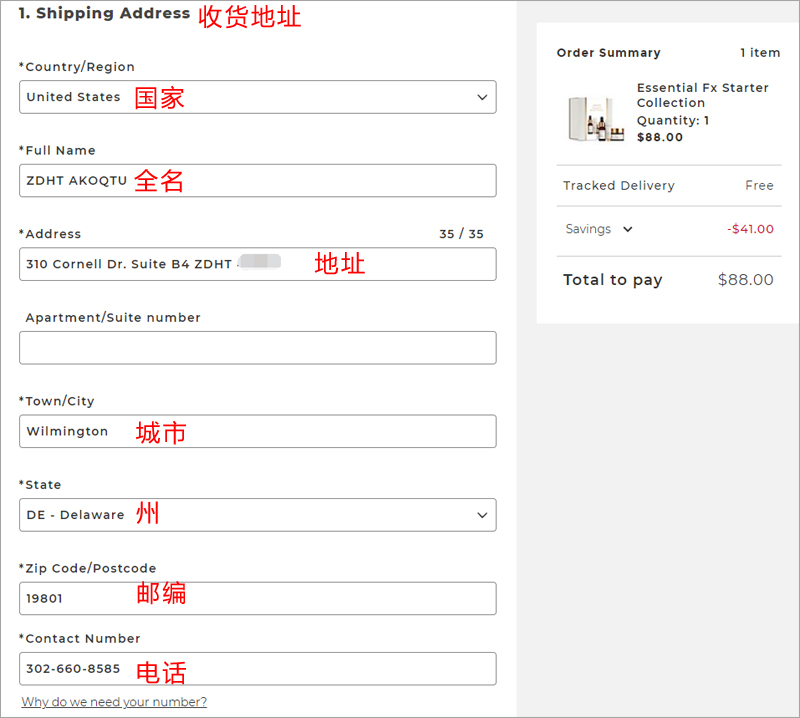Click the 35 / 35 address character counter

[461, 234]
